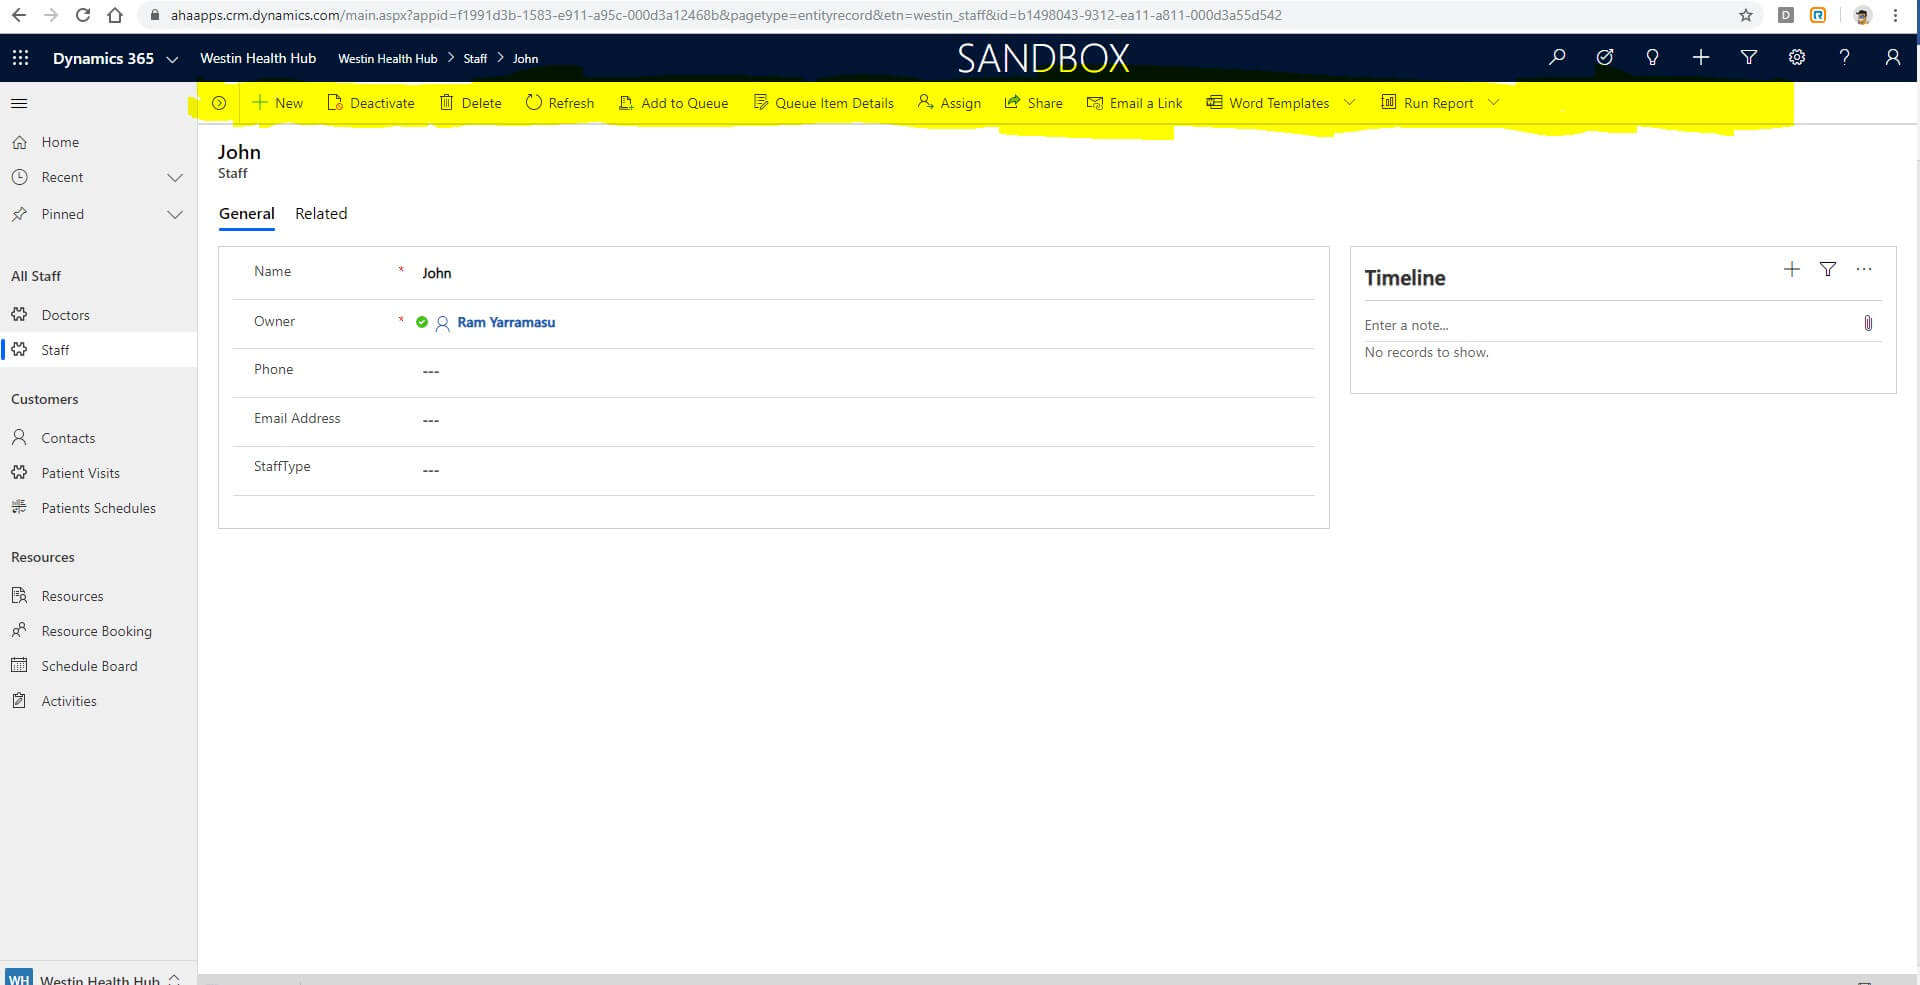Bookmark this page with the star icon
Screen dimensions: 1920x985
tap(1746, 15)
